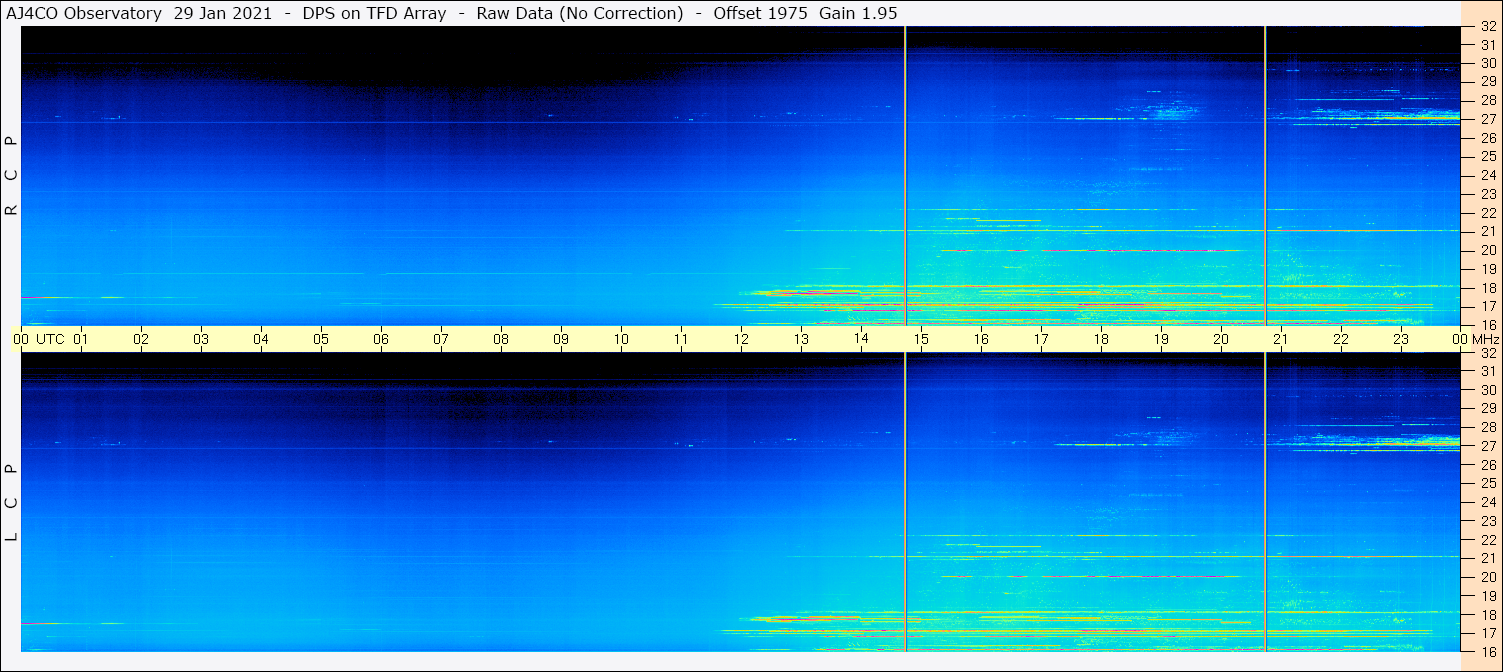The width and height of the screenshot is (1503, 672).
Task: Click the "28" MHz label of the RCP panel
Action: (1488, 100)
